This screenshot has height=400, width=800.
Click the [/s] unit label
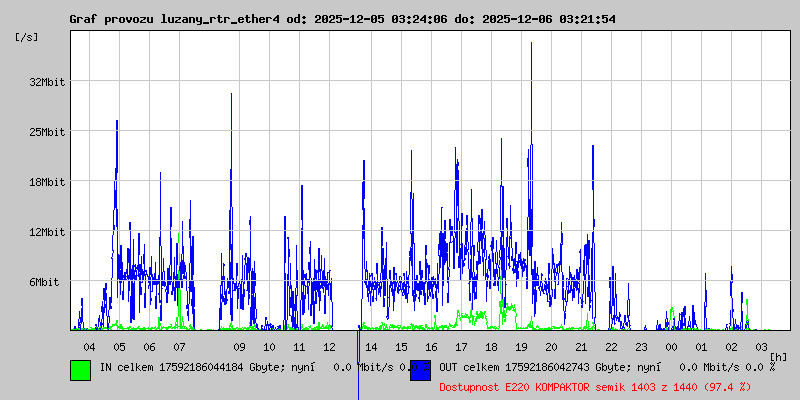pyautogui.click(x=27, y=37)
